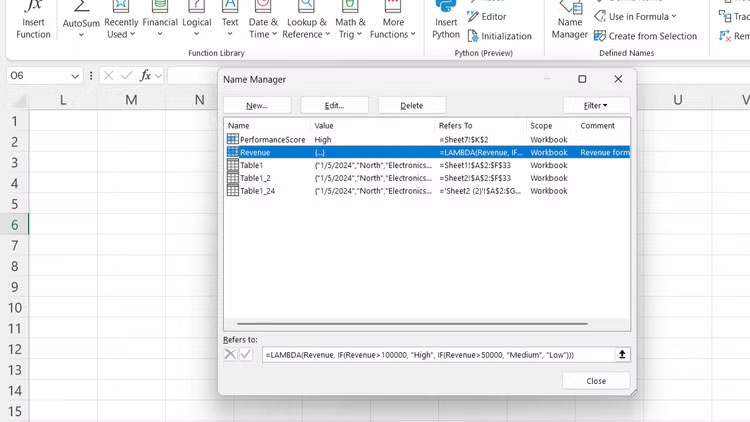750x422 pixels.
Task: Expand the AutoSum dropdown
Action: pos(80,34)
